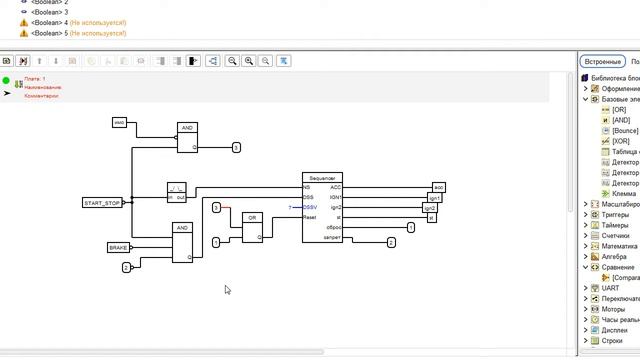Select the Sequencer block on canvas
Screen dimensions: 640x360
coord(322,207)
